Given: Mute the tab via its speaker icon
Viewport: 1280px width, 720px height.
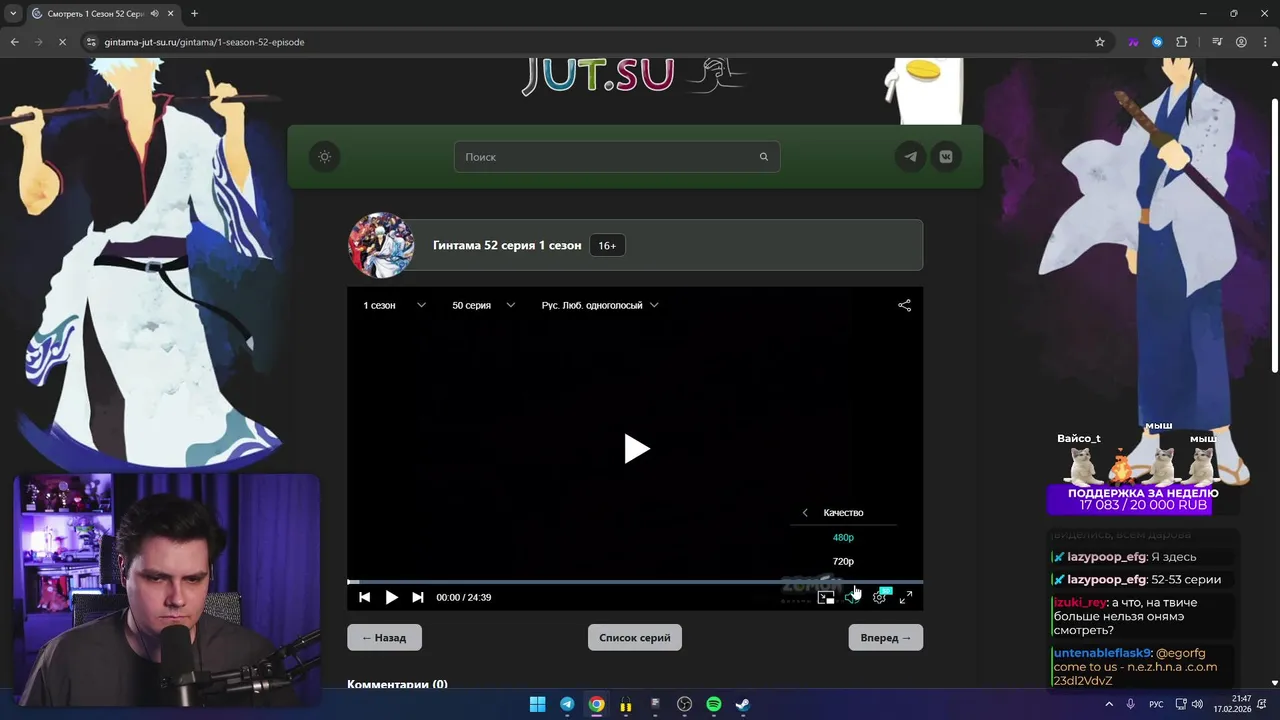Looking at the screenshot, I should pyautogui.click(x=155, y=14).
